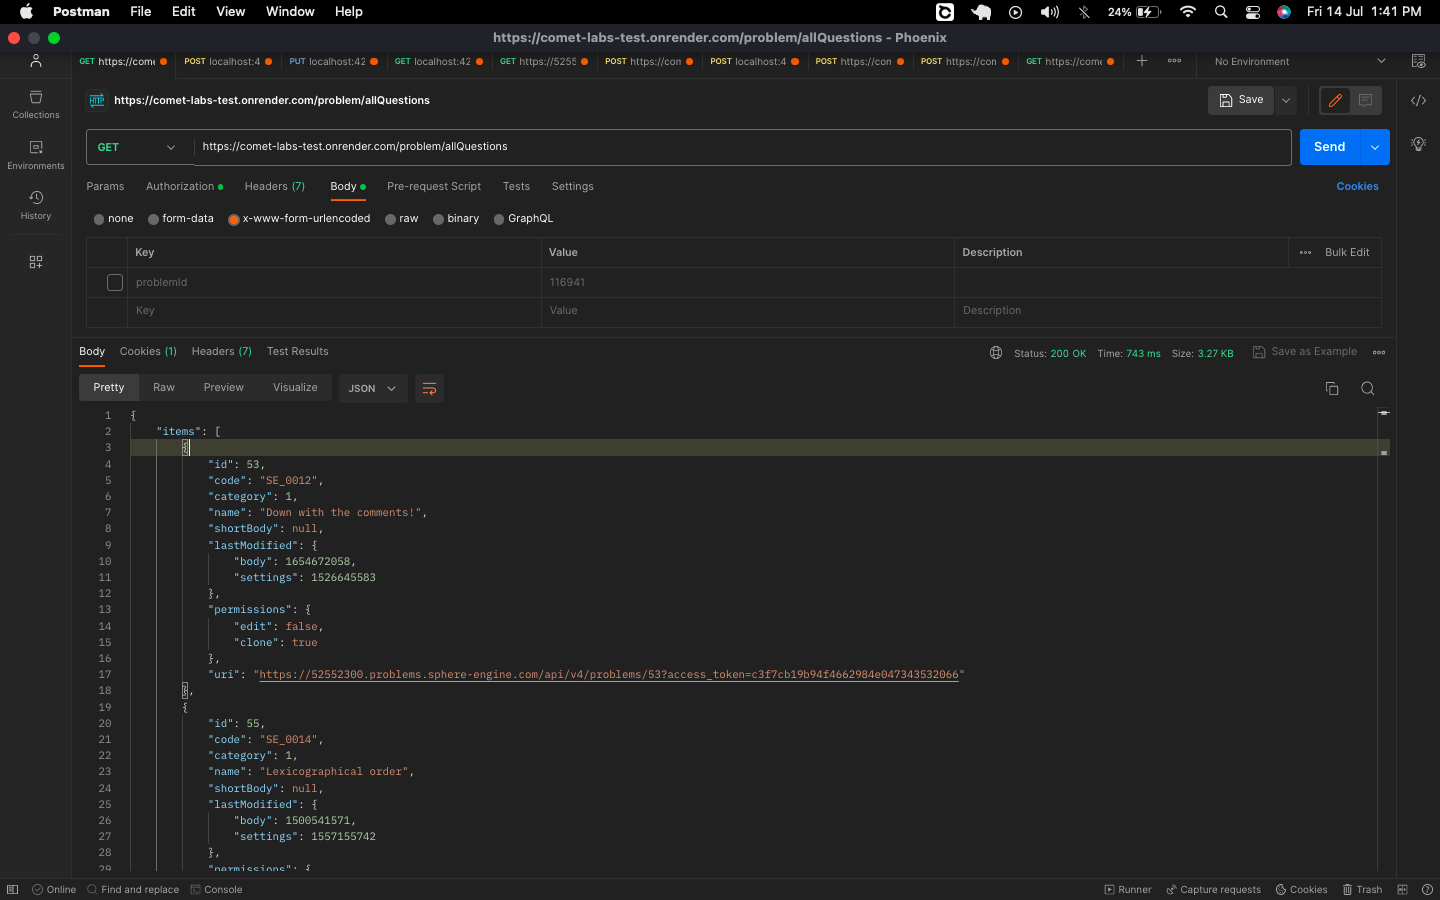Open the Collections sidebar panel
1440x900 pixels.
click(x=35, y=104)
